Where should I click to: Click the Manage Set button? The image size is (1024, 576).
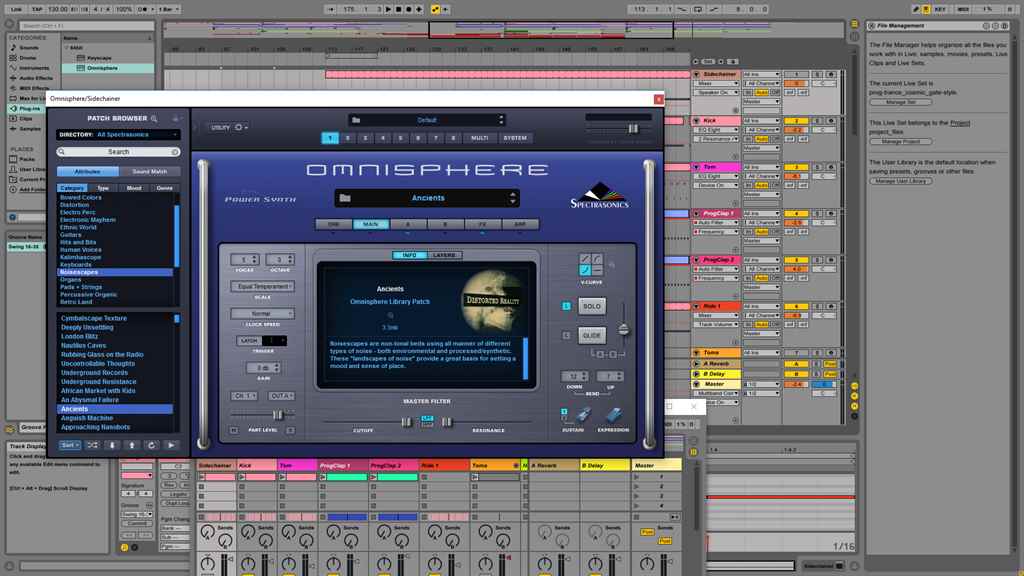tap(901, 103)
